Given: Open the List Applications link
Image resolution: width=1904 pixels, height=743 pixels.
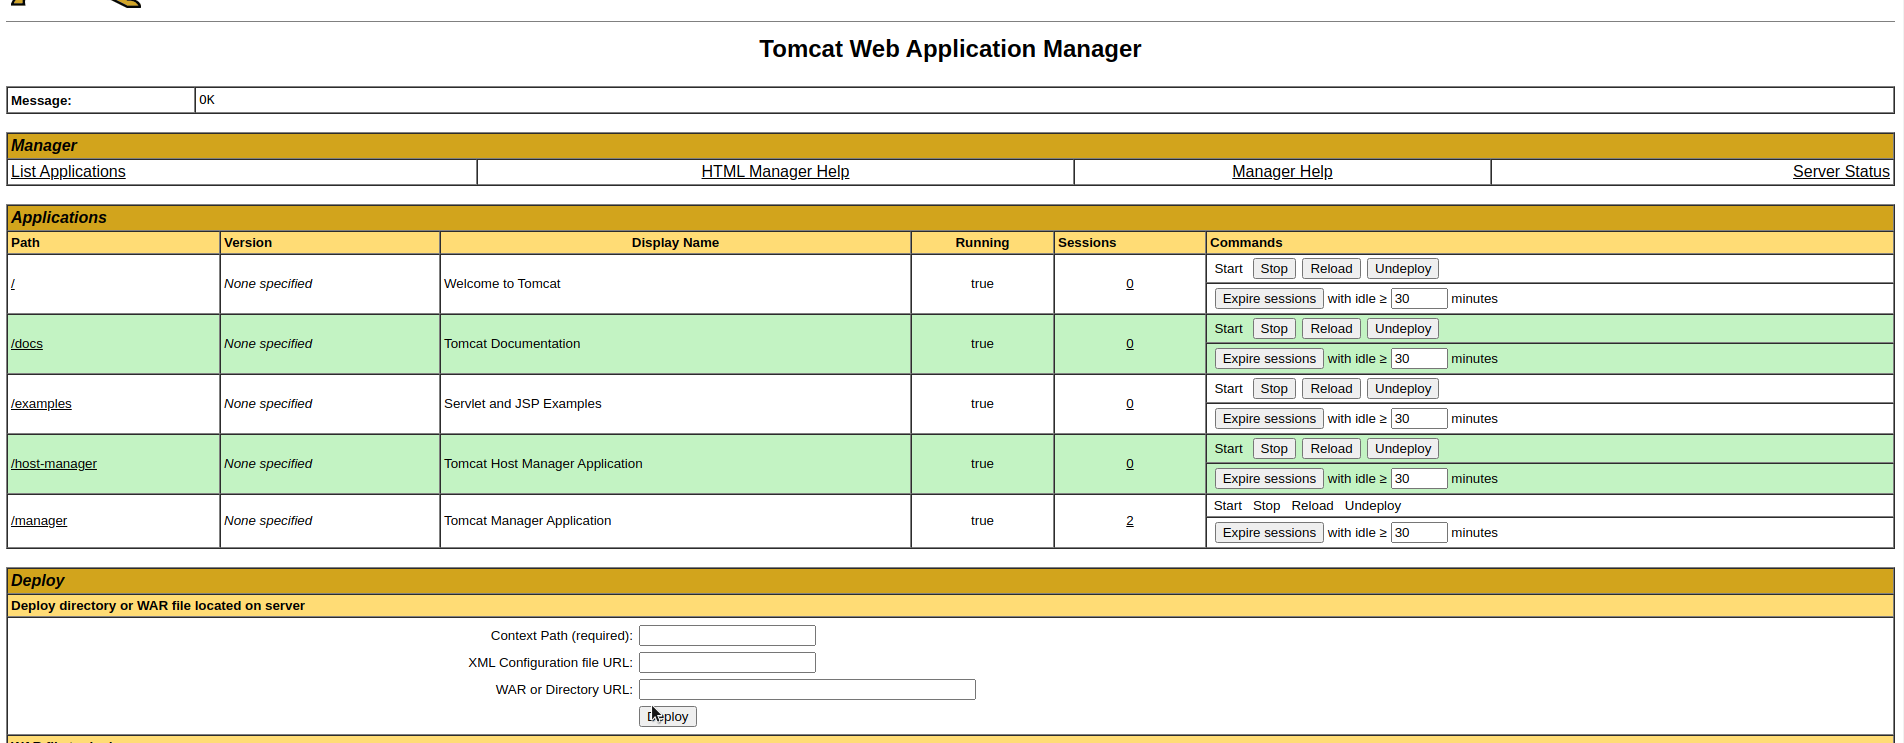Looking at the screenshot, I should point(68,172).
